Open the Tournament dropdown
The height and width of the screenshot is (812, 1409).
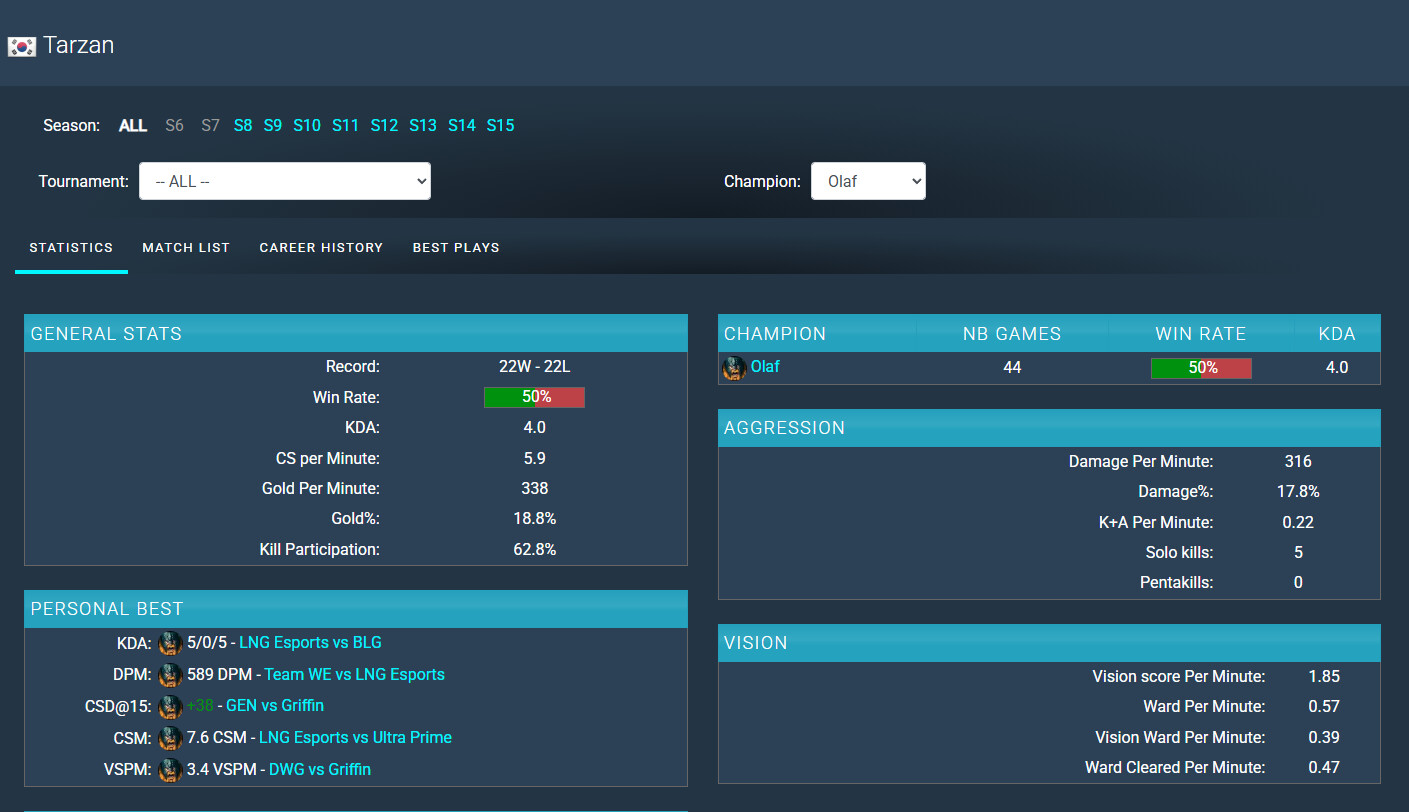[285, 181]
